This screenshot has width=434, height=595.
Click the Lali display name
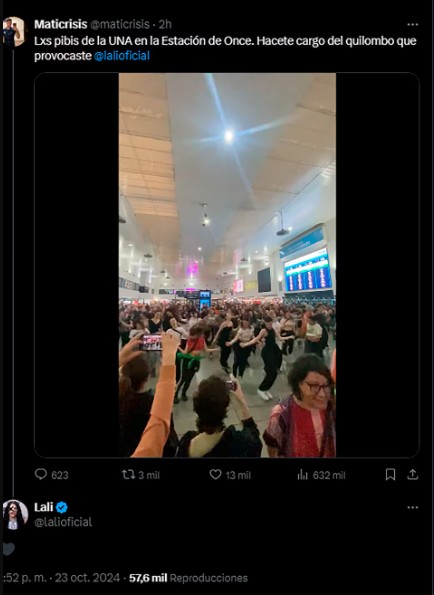[x=44, y=507]
